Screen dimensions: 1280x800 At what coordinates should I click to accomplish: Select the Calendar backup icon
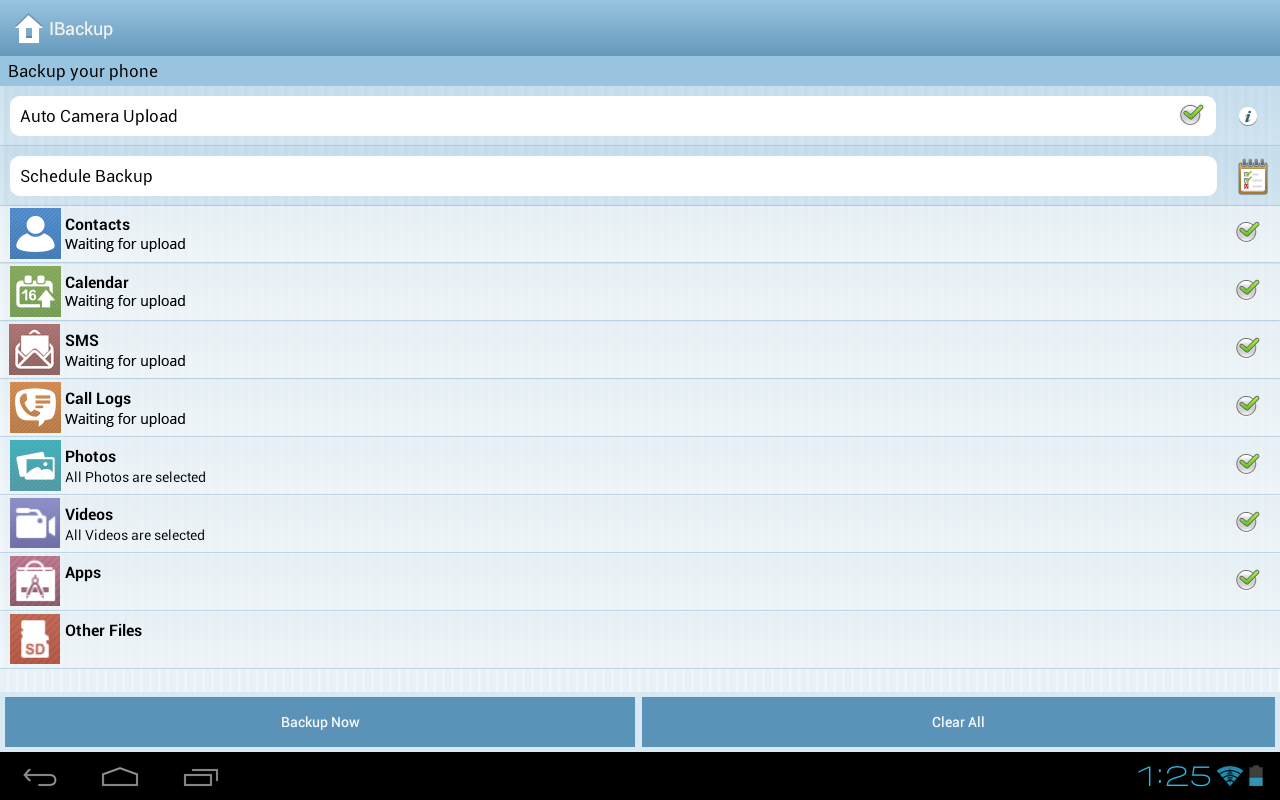pyautogui.click(x=35, y=291)
